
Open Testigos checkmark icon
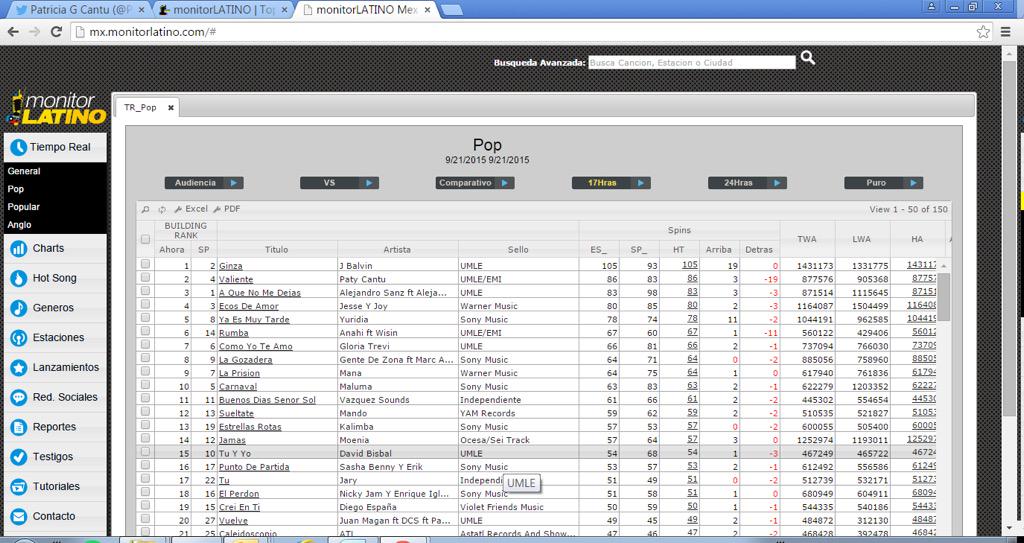(x=18, y=457)
